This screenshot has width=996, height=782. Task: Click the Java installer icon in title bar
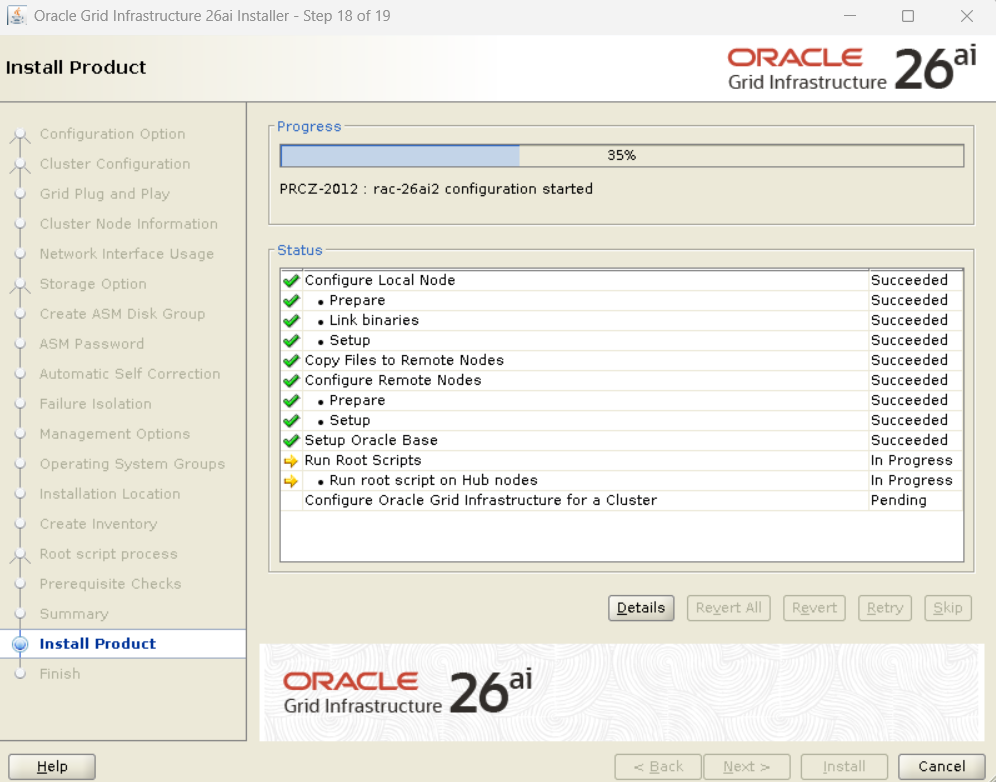17,16
